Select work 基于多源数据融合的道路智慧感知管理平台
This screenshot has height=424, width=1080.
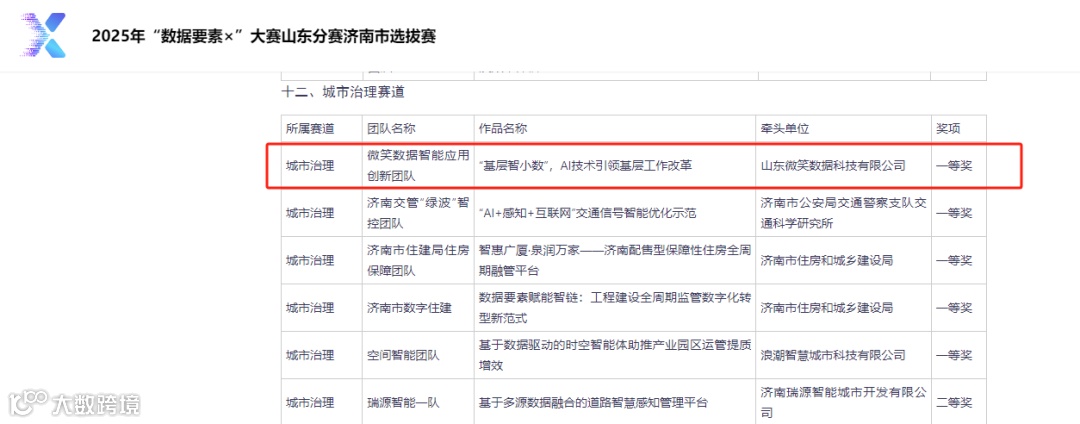[x=593, y=403]
